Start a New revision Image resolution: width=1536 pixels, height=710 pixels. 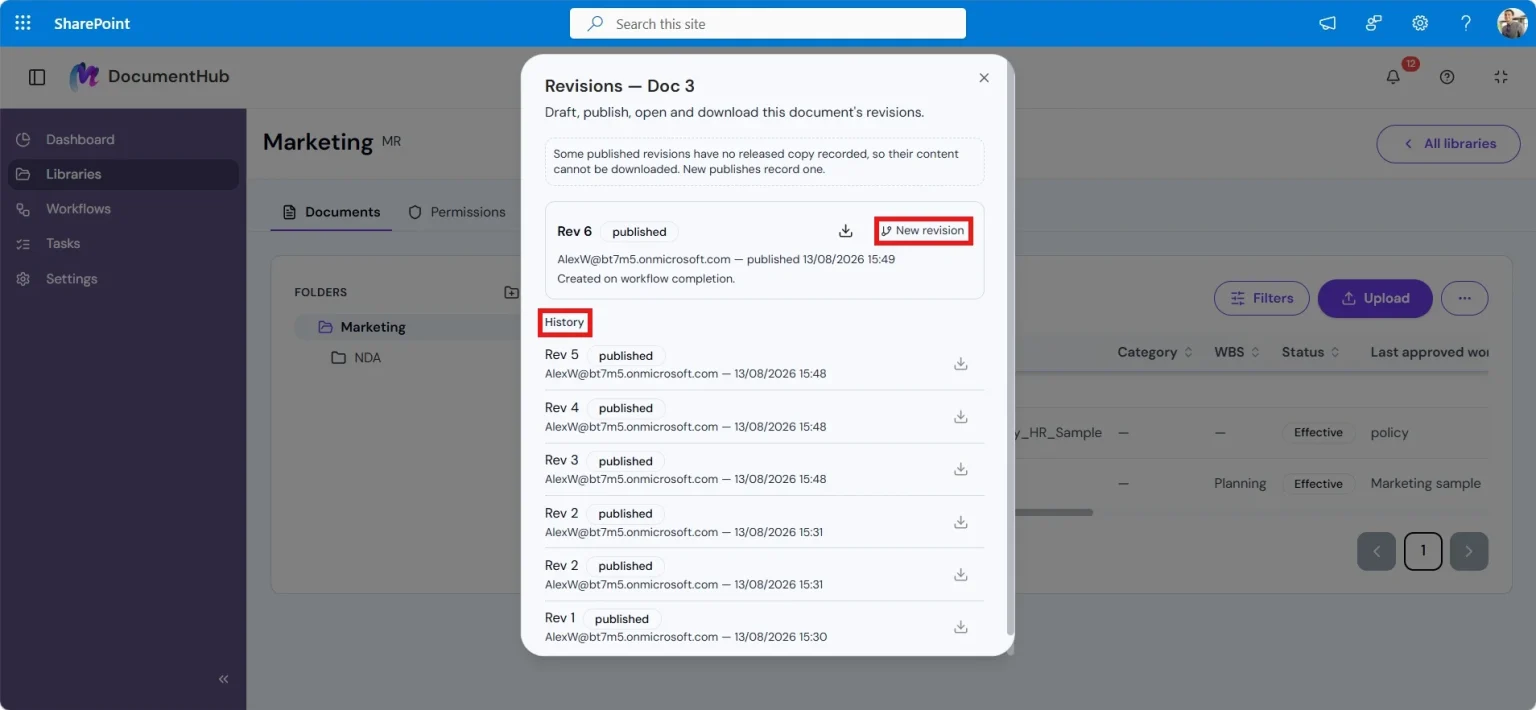click(x=923, y=231)
